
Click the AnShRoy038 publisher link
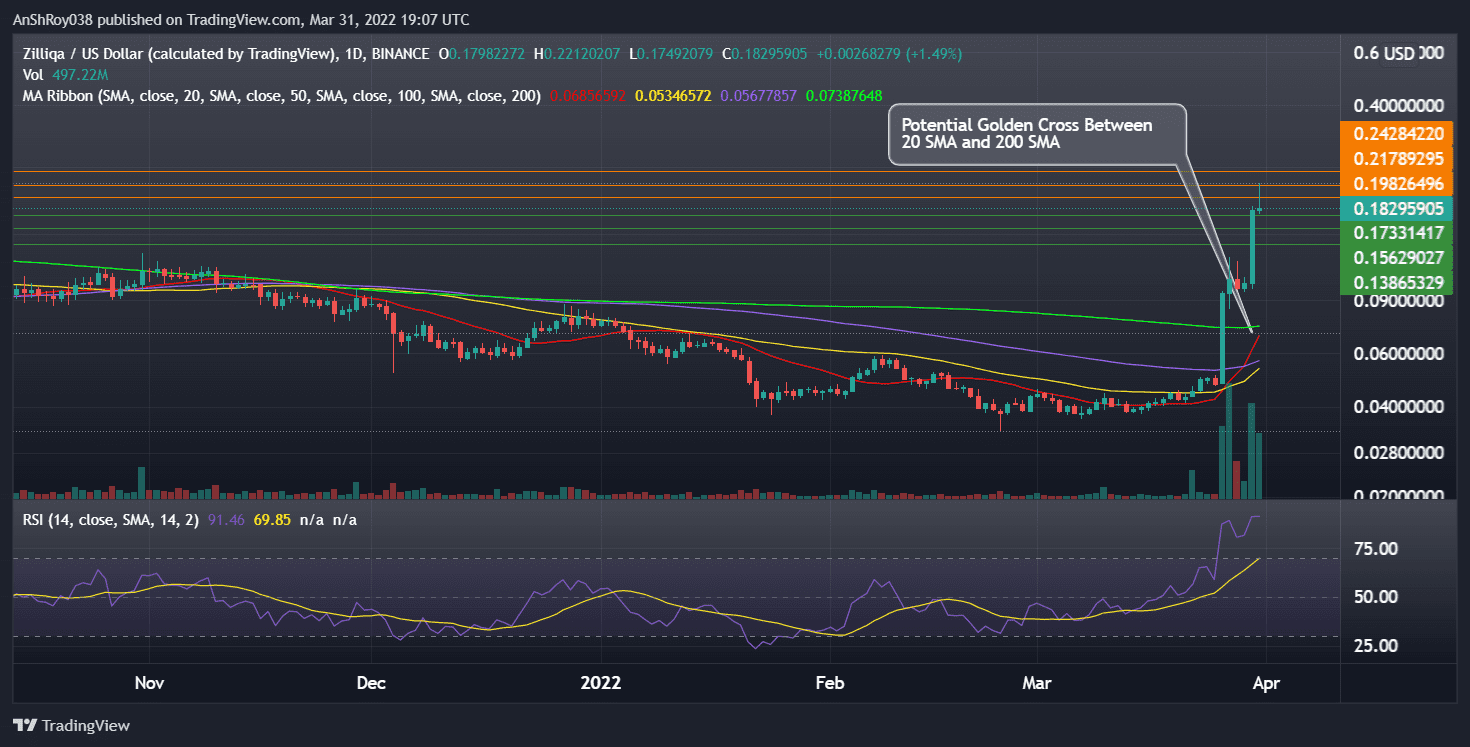point(53,19)
